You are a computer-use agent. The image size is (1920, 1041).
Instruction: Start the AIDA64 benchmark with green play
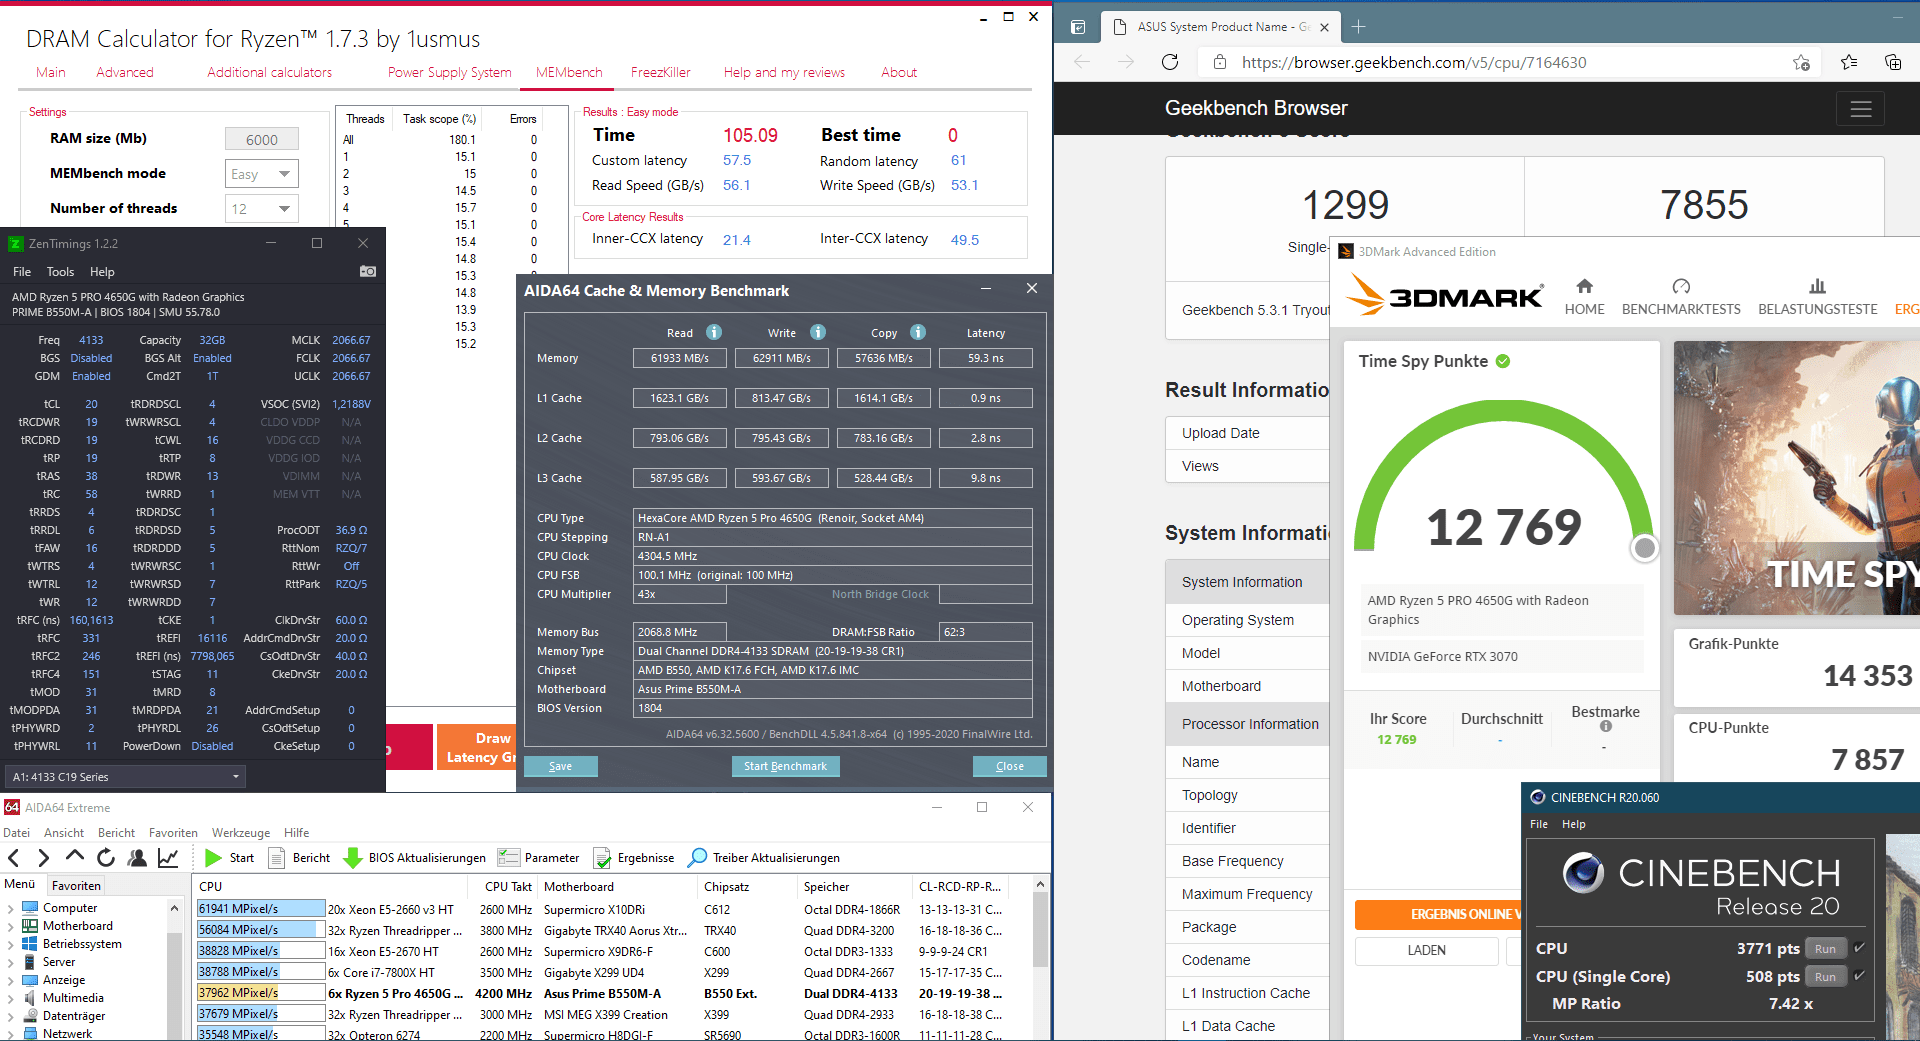pyautogui.click(x=229, y=857)
